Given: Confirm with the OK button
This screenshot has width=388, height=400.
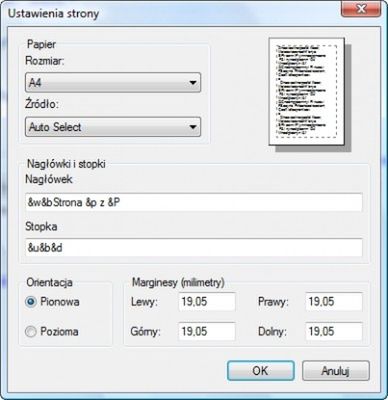Looking at the screenshot, I should (x=261, y=371).
